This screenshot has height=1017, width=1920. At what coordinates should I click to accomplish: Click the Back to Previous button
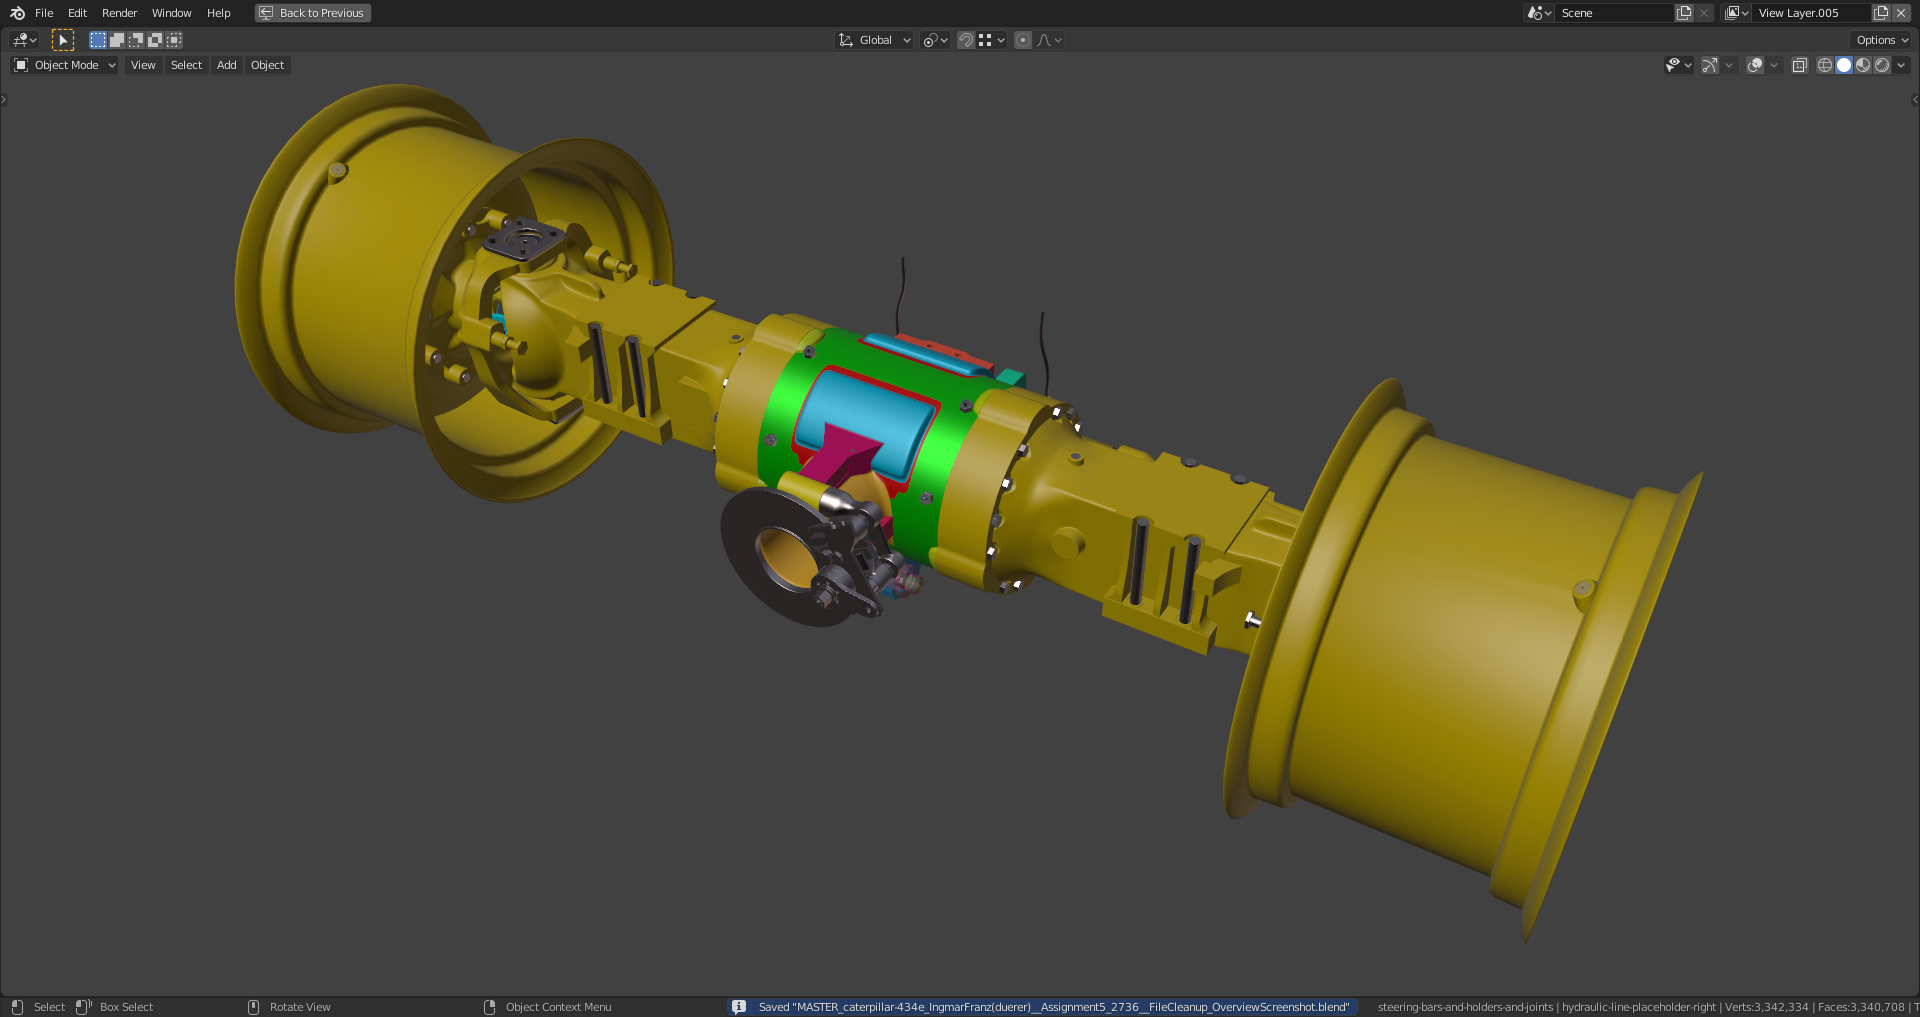(313, 13)
